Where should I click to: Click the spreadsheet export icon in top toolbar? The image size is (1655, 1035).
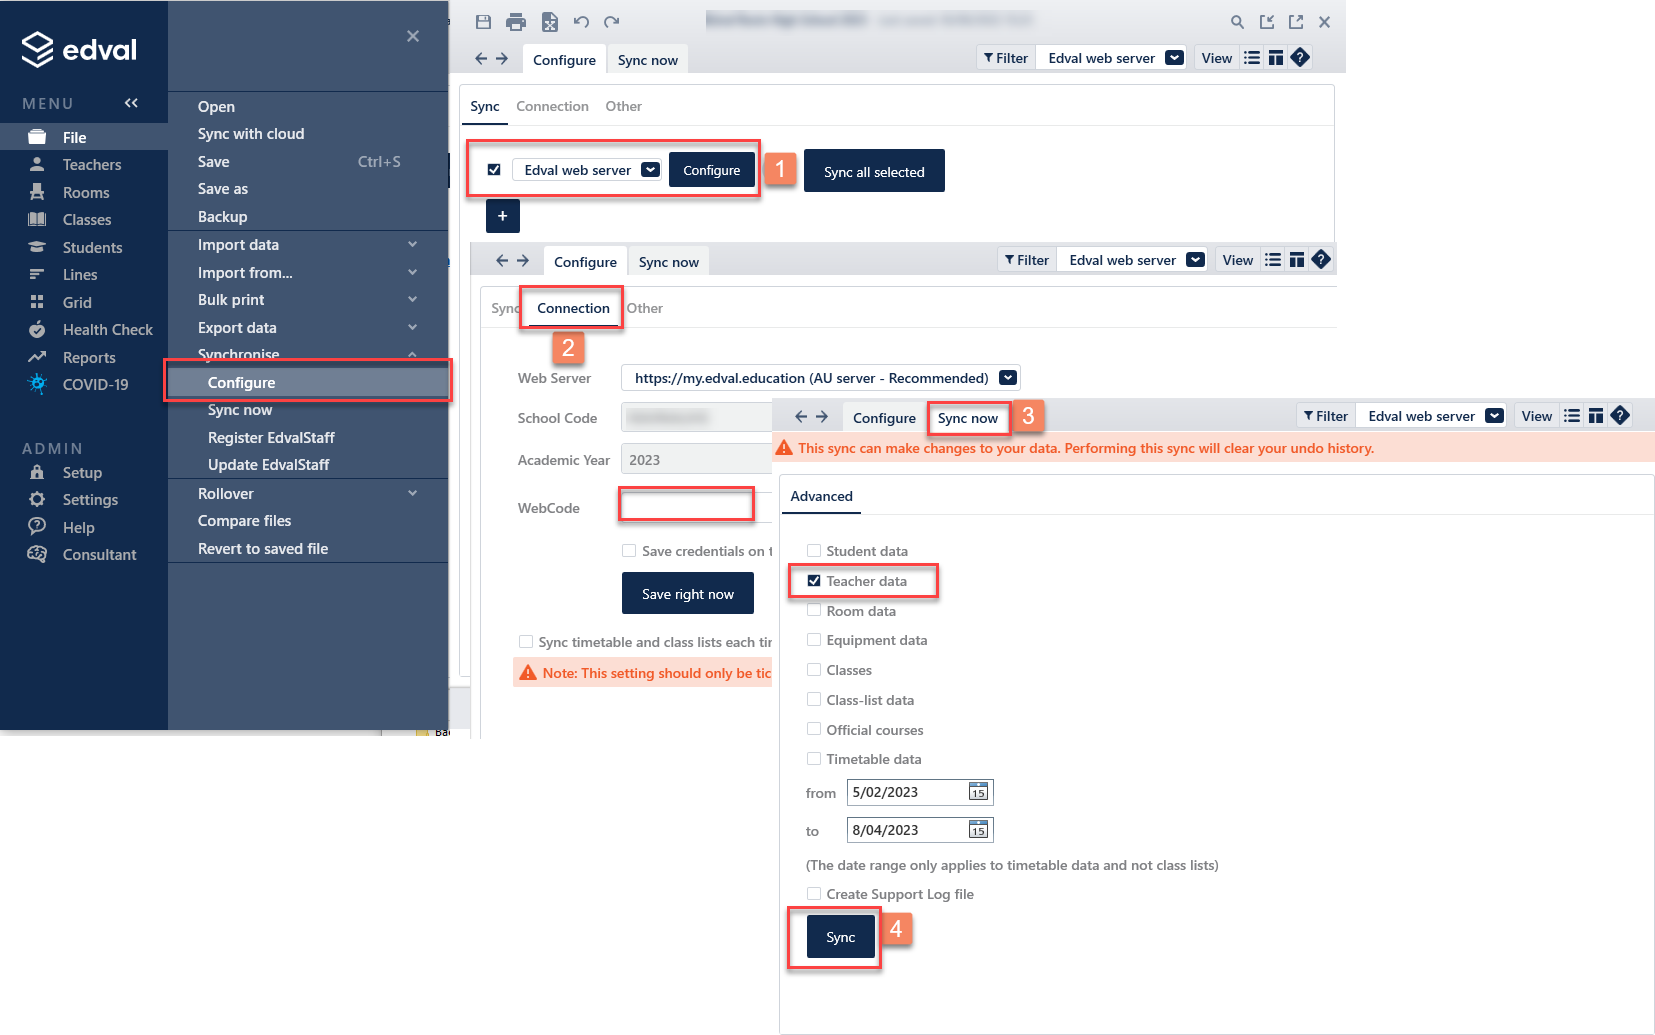coord(549,21)
